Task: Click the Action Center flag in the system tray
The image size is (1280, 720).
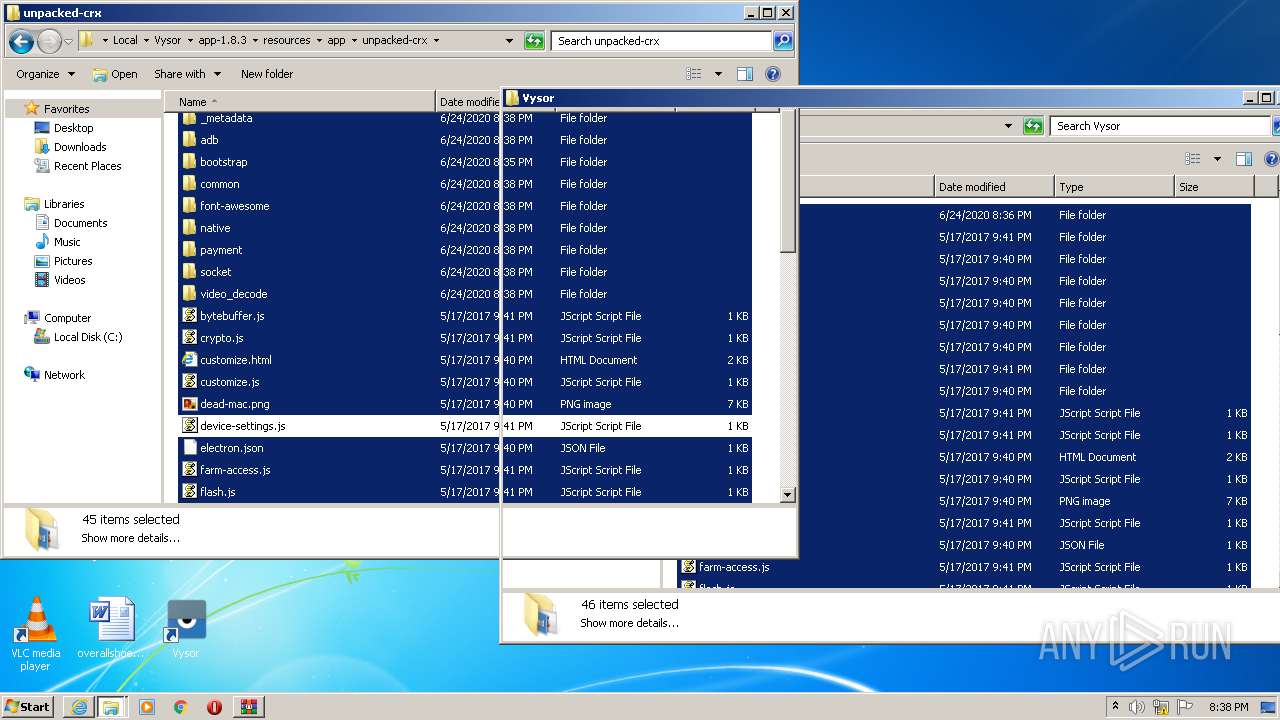Action: tap(1185, 707)
